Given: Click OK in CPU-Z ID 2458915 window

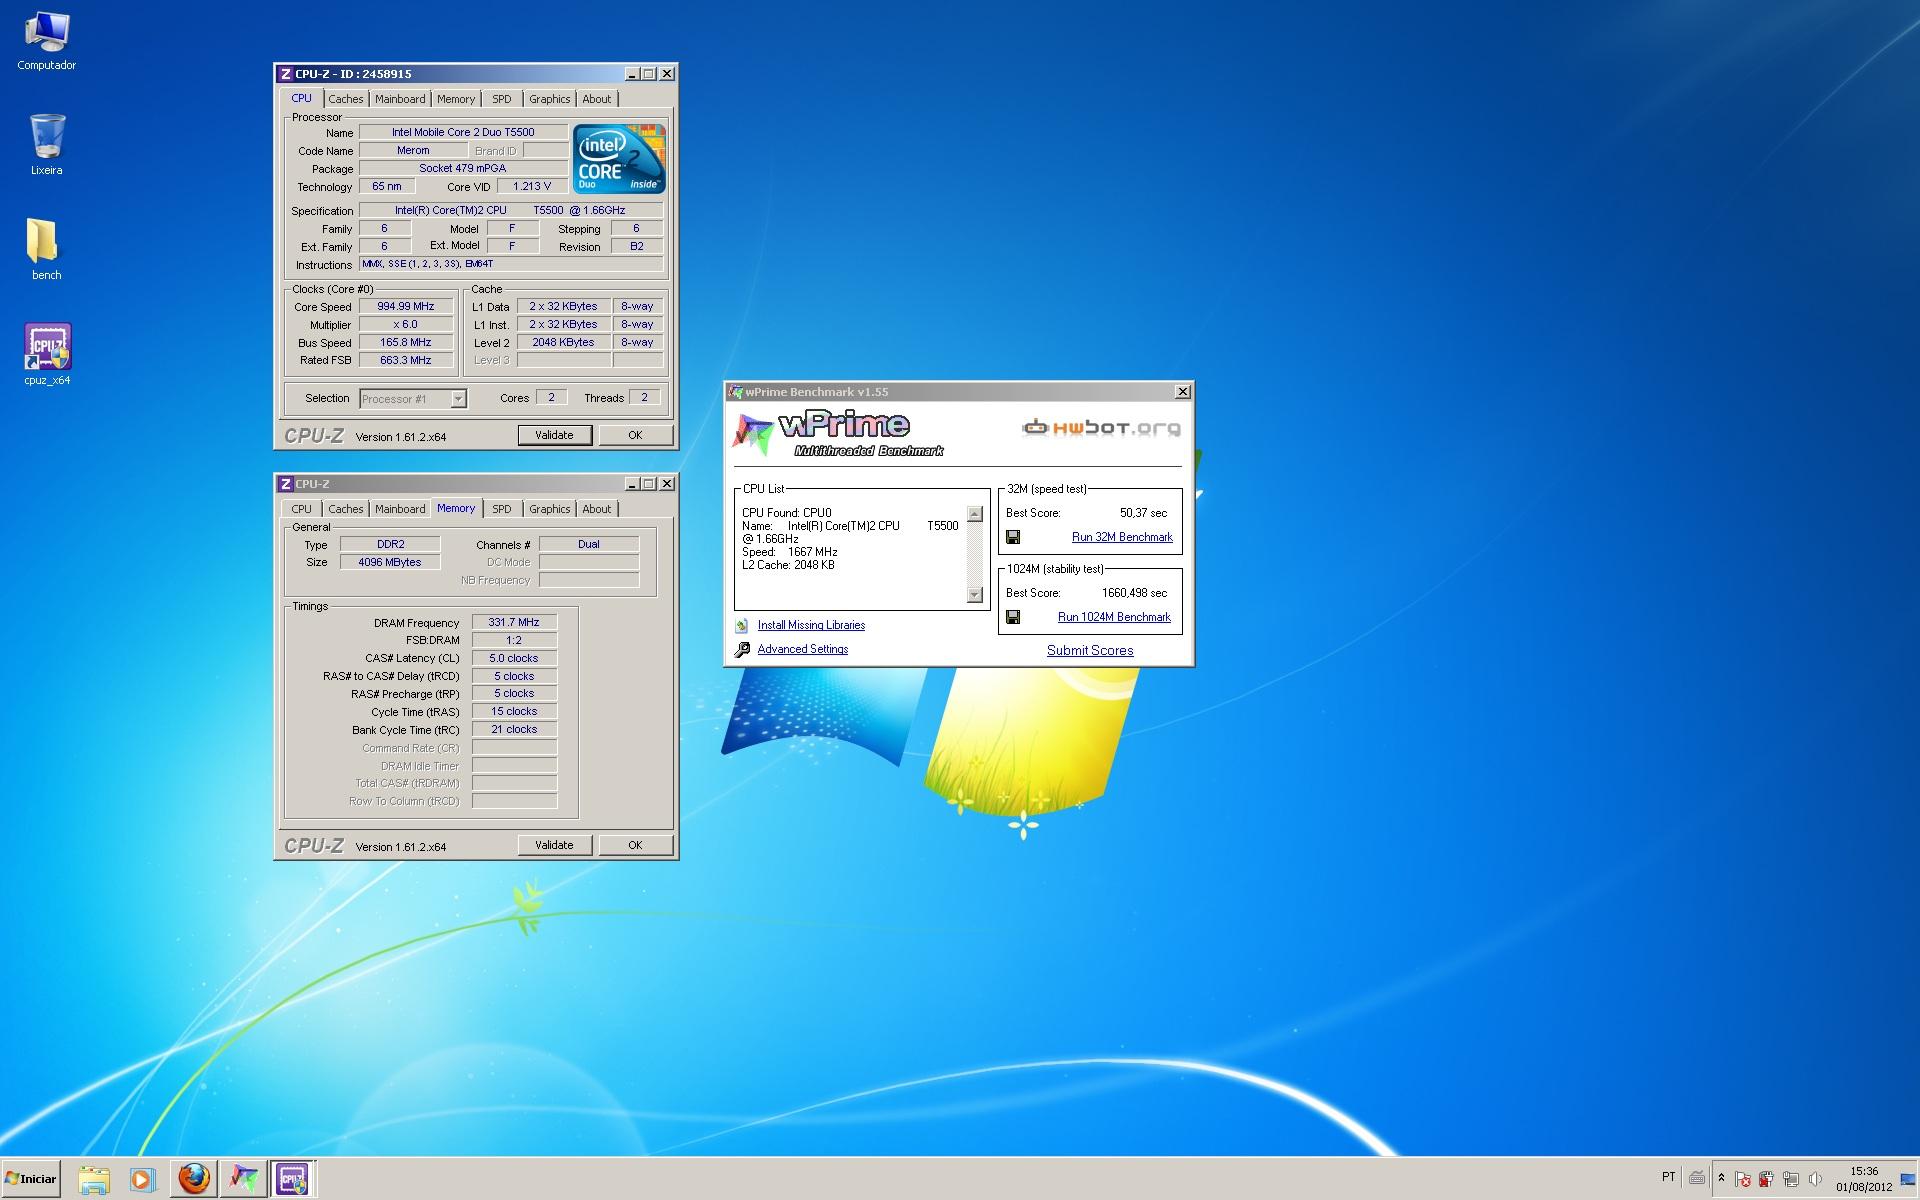Looking at the screenshot, I should pyautogui.click(x=635, y=435).
